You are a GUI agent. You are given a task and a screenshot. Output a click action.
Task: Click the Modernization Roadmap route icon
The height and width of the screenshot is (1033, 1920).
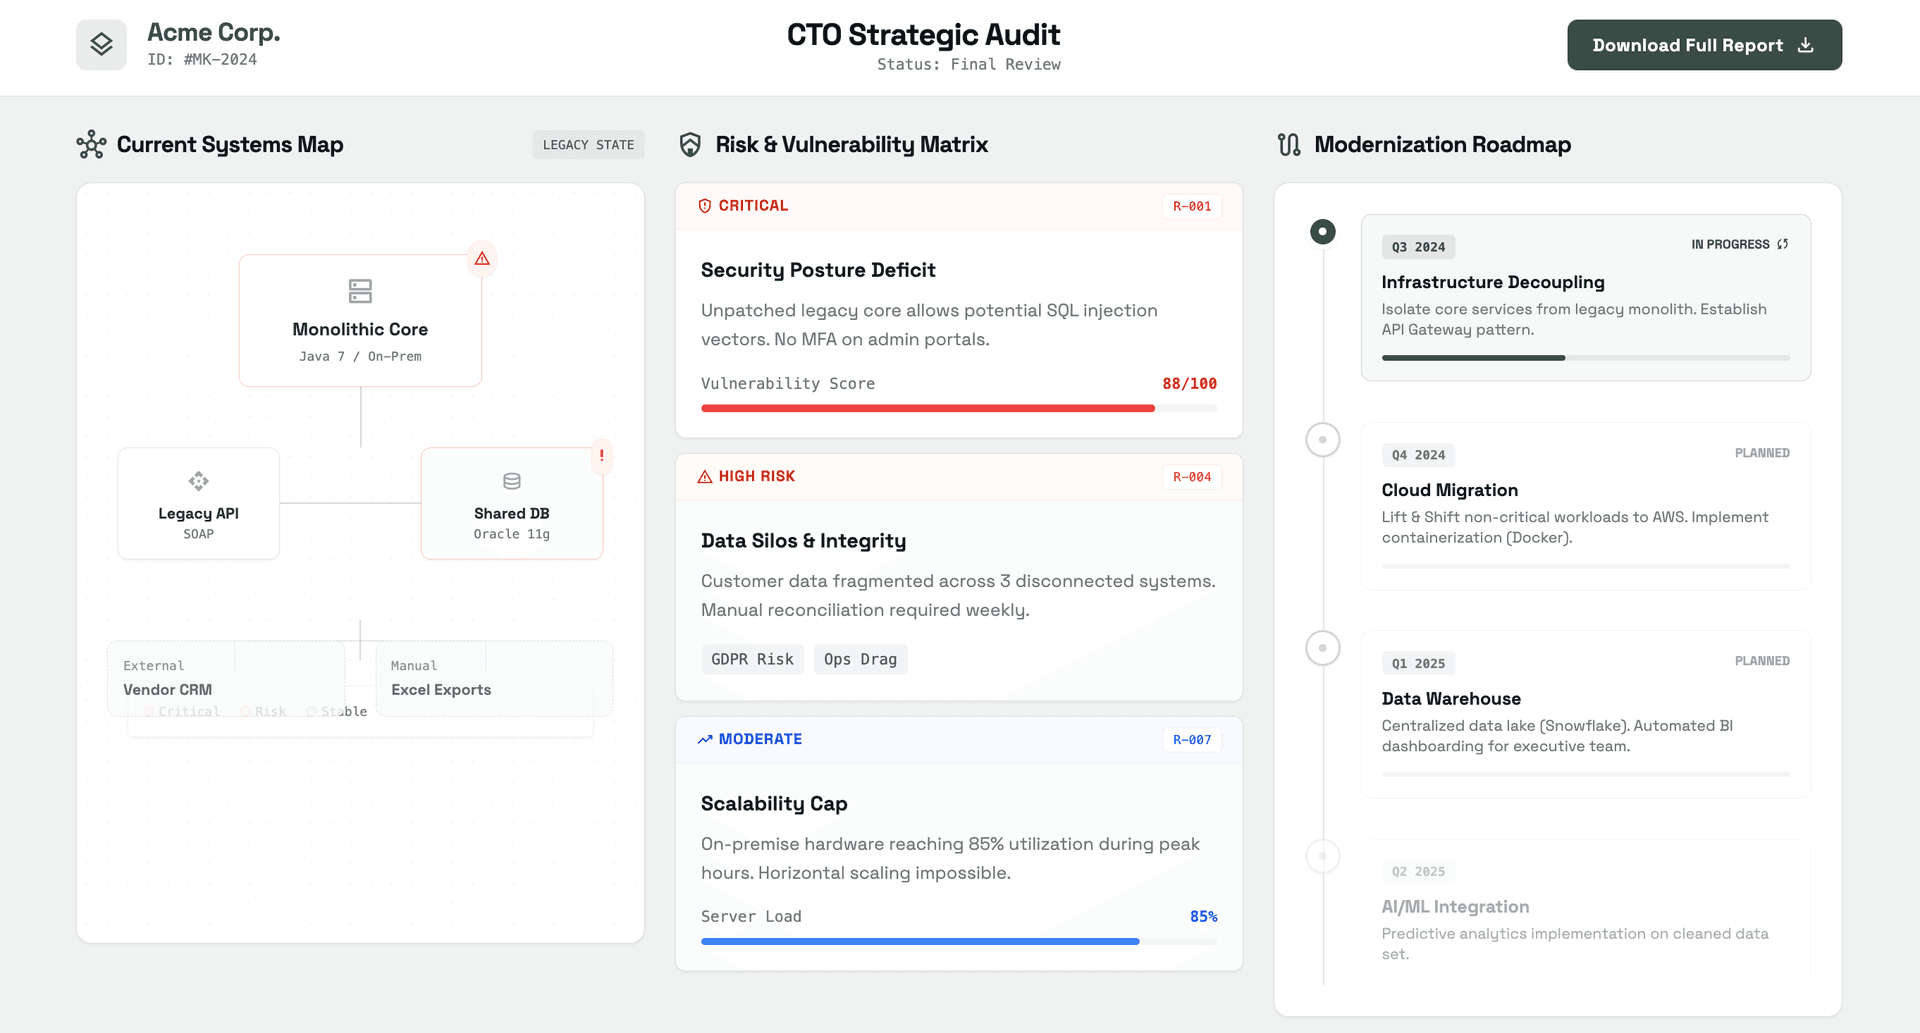coord(1289,145)
